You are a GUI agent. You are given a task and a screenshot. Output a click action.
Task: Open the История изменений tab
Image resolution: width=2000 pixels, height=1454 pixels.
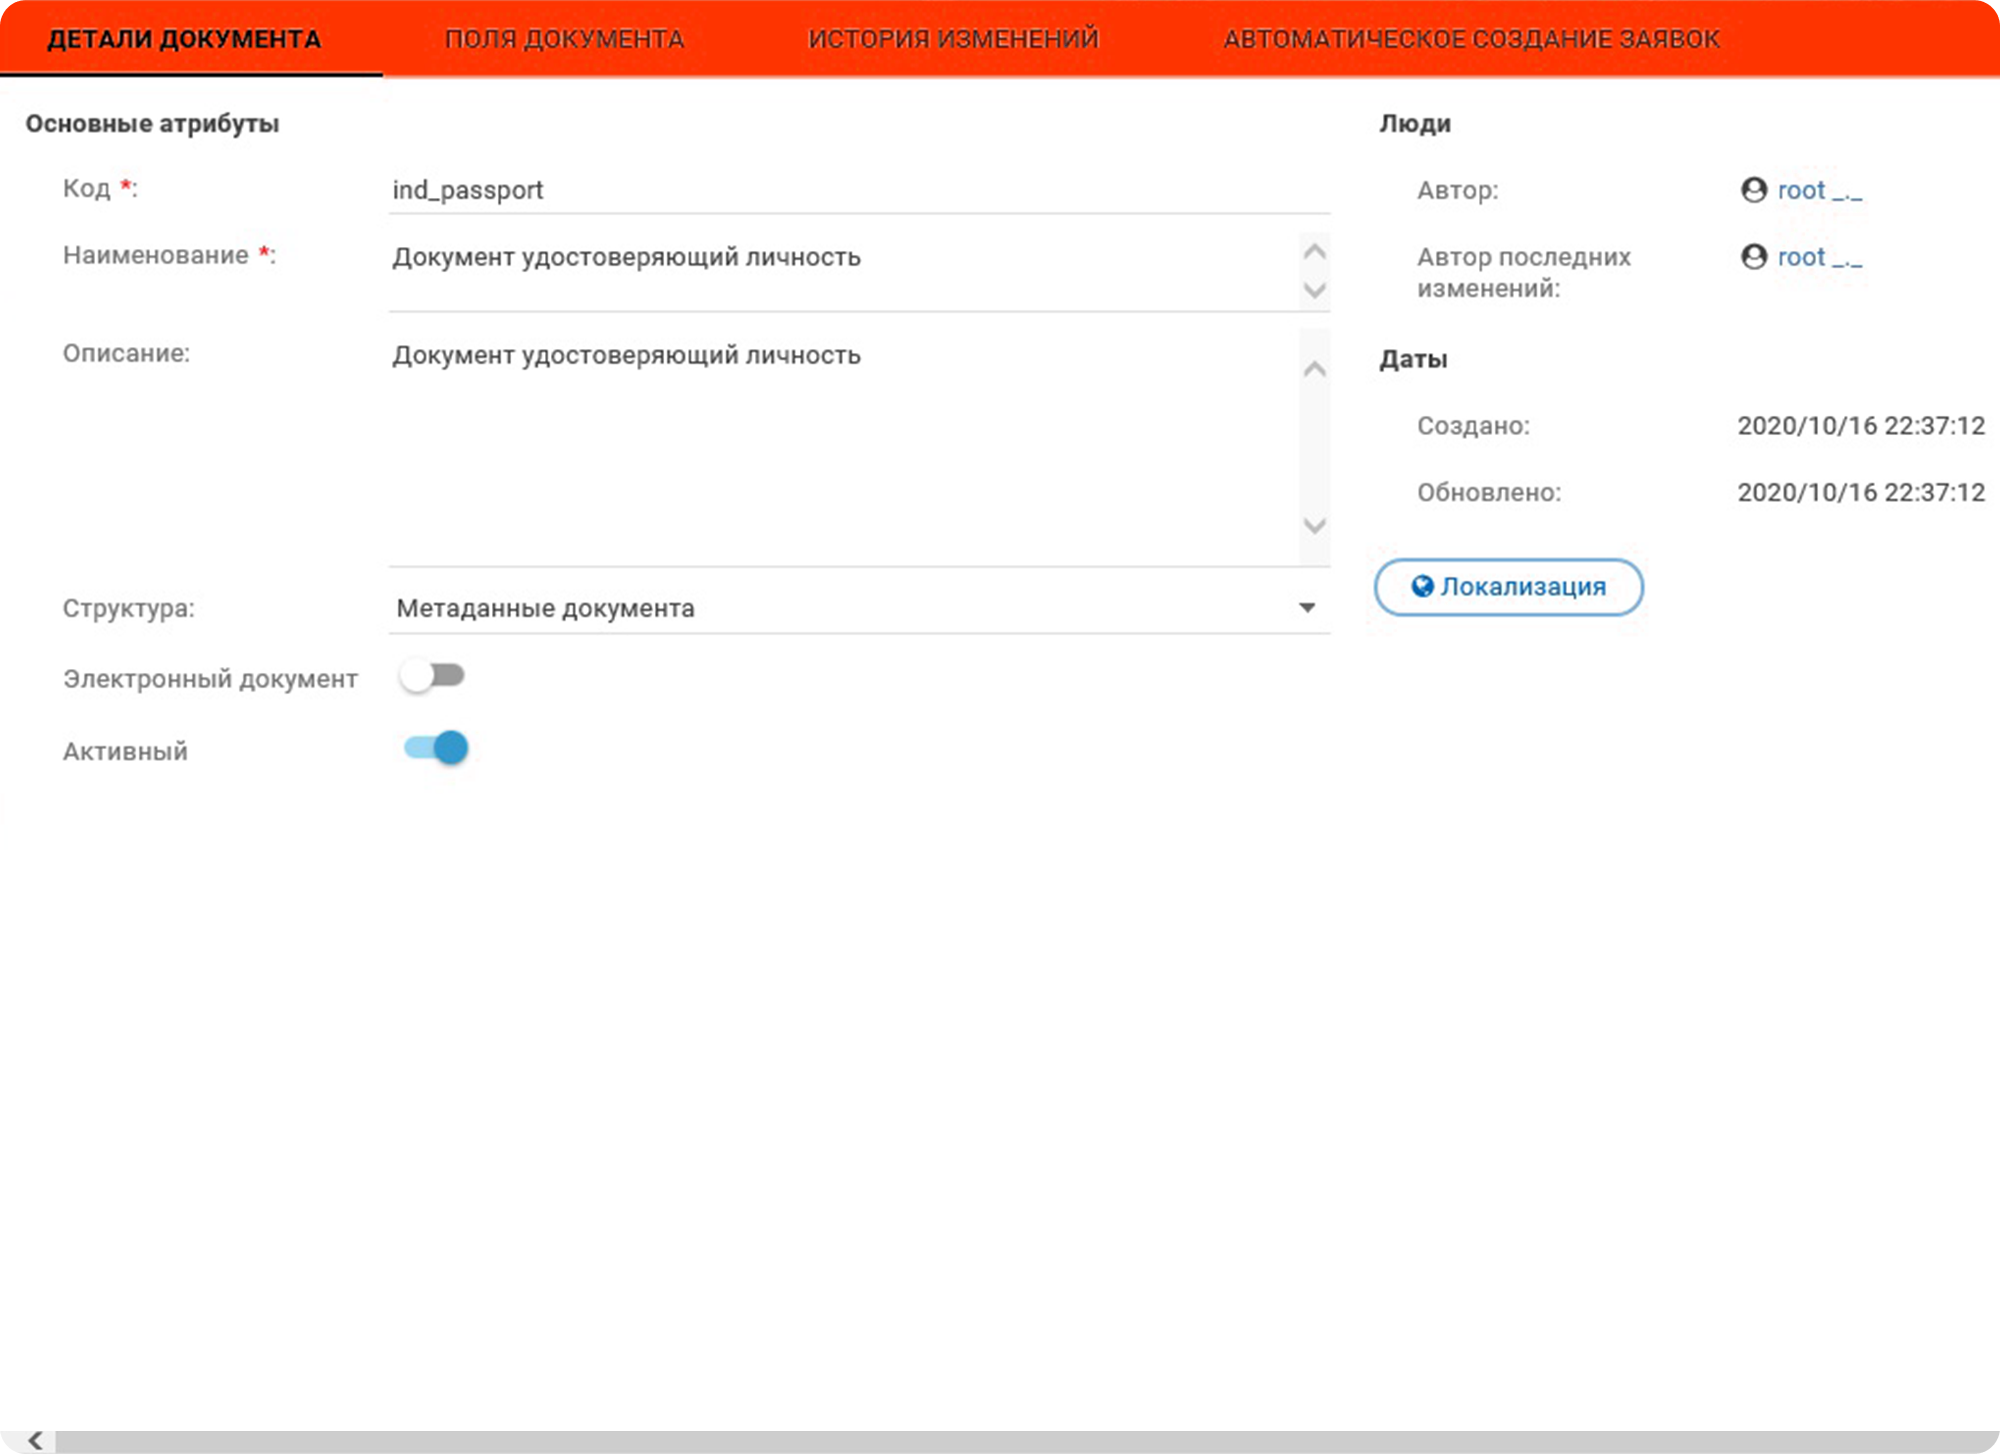click(953, 39)
